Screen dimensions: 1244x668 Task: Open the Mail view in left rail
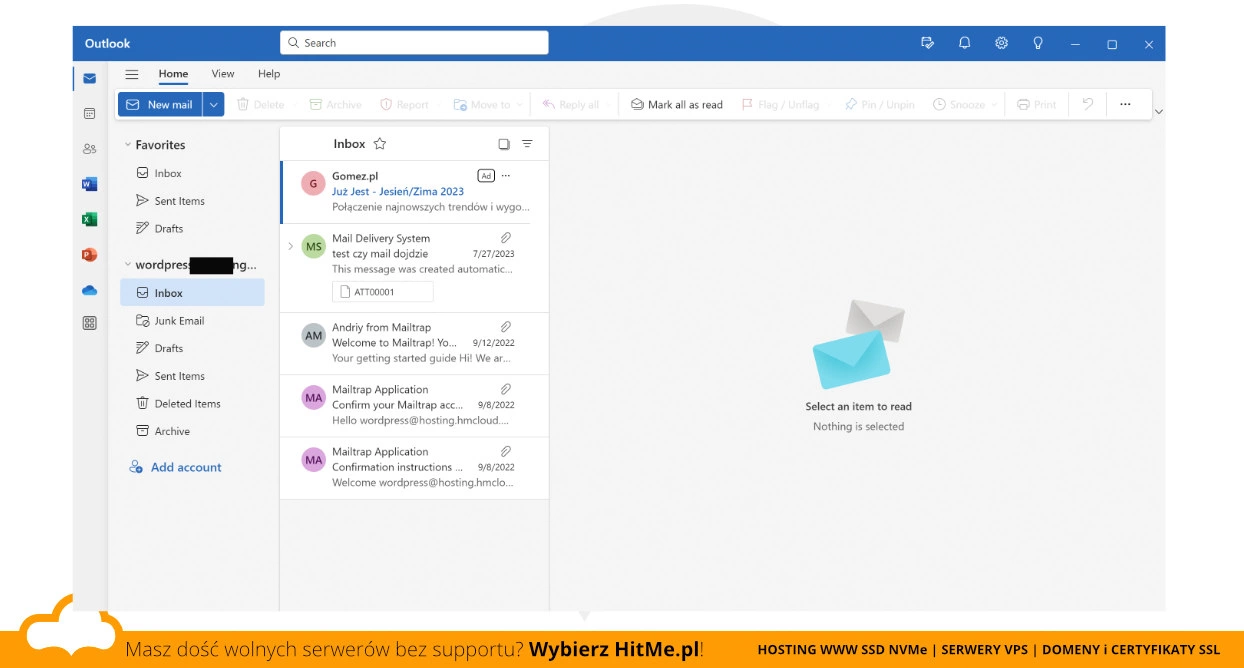[90, 78]
